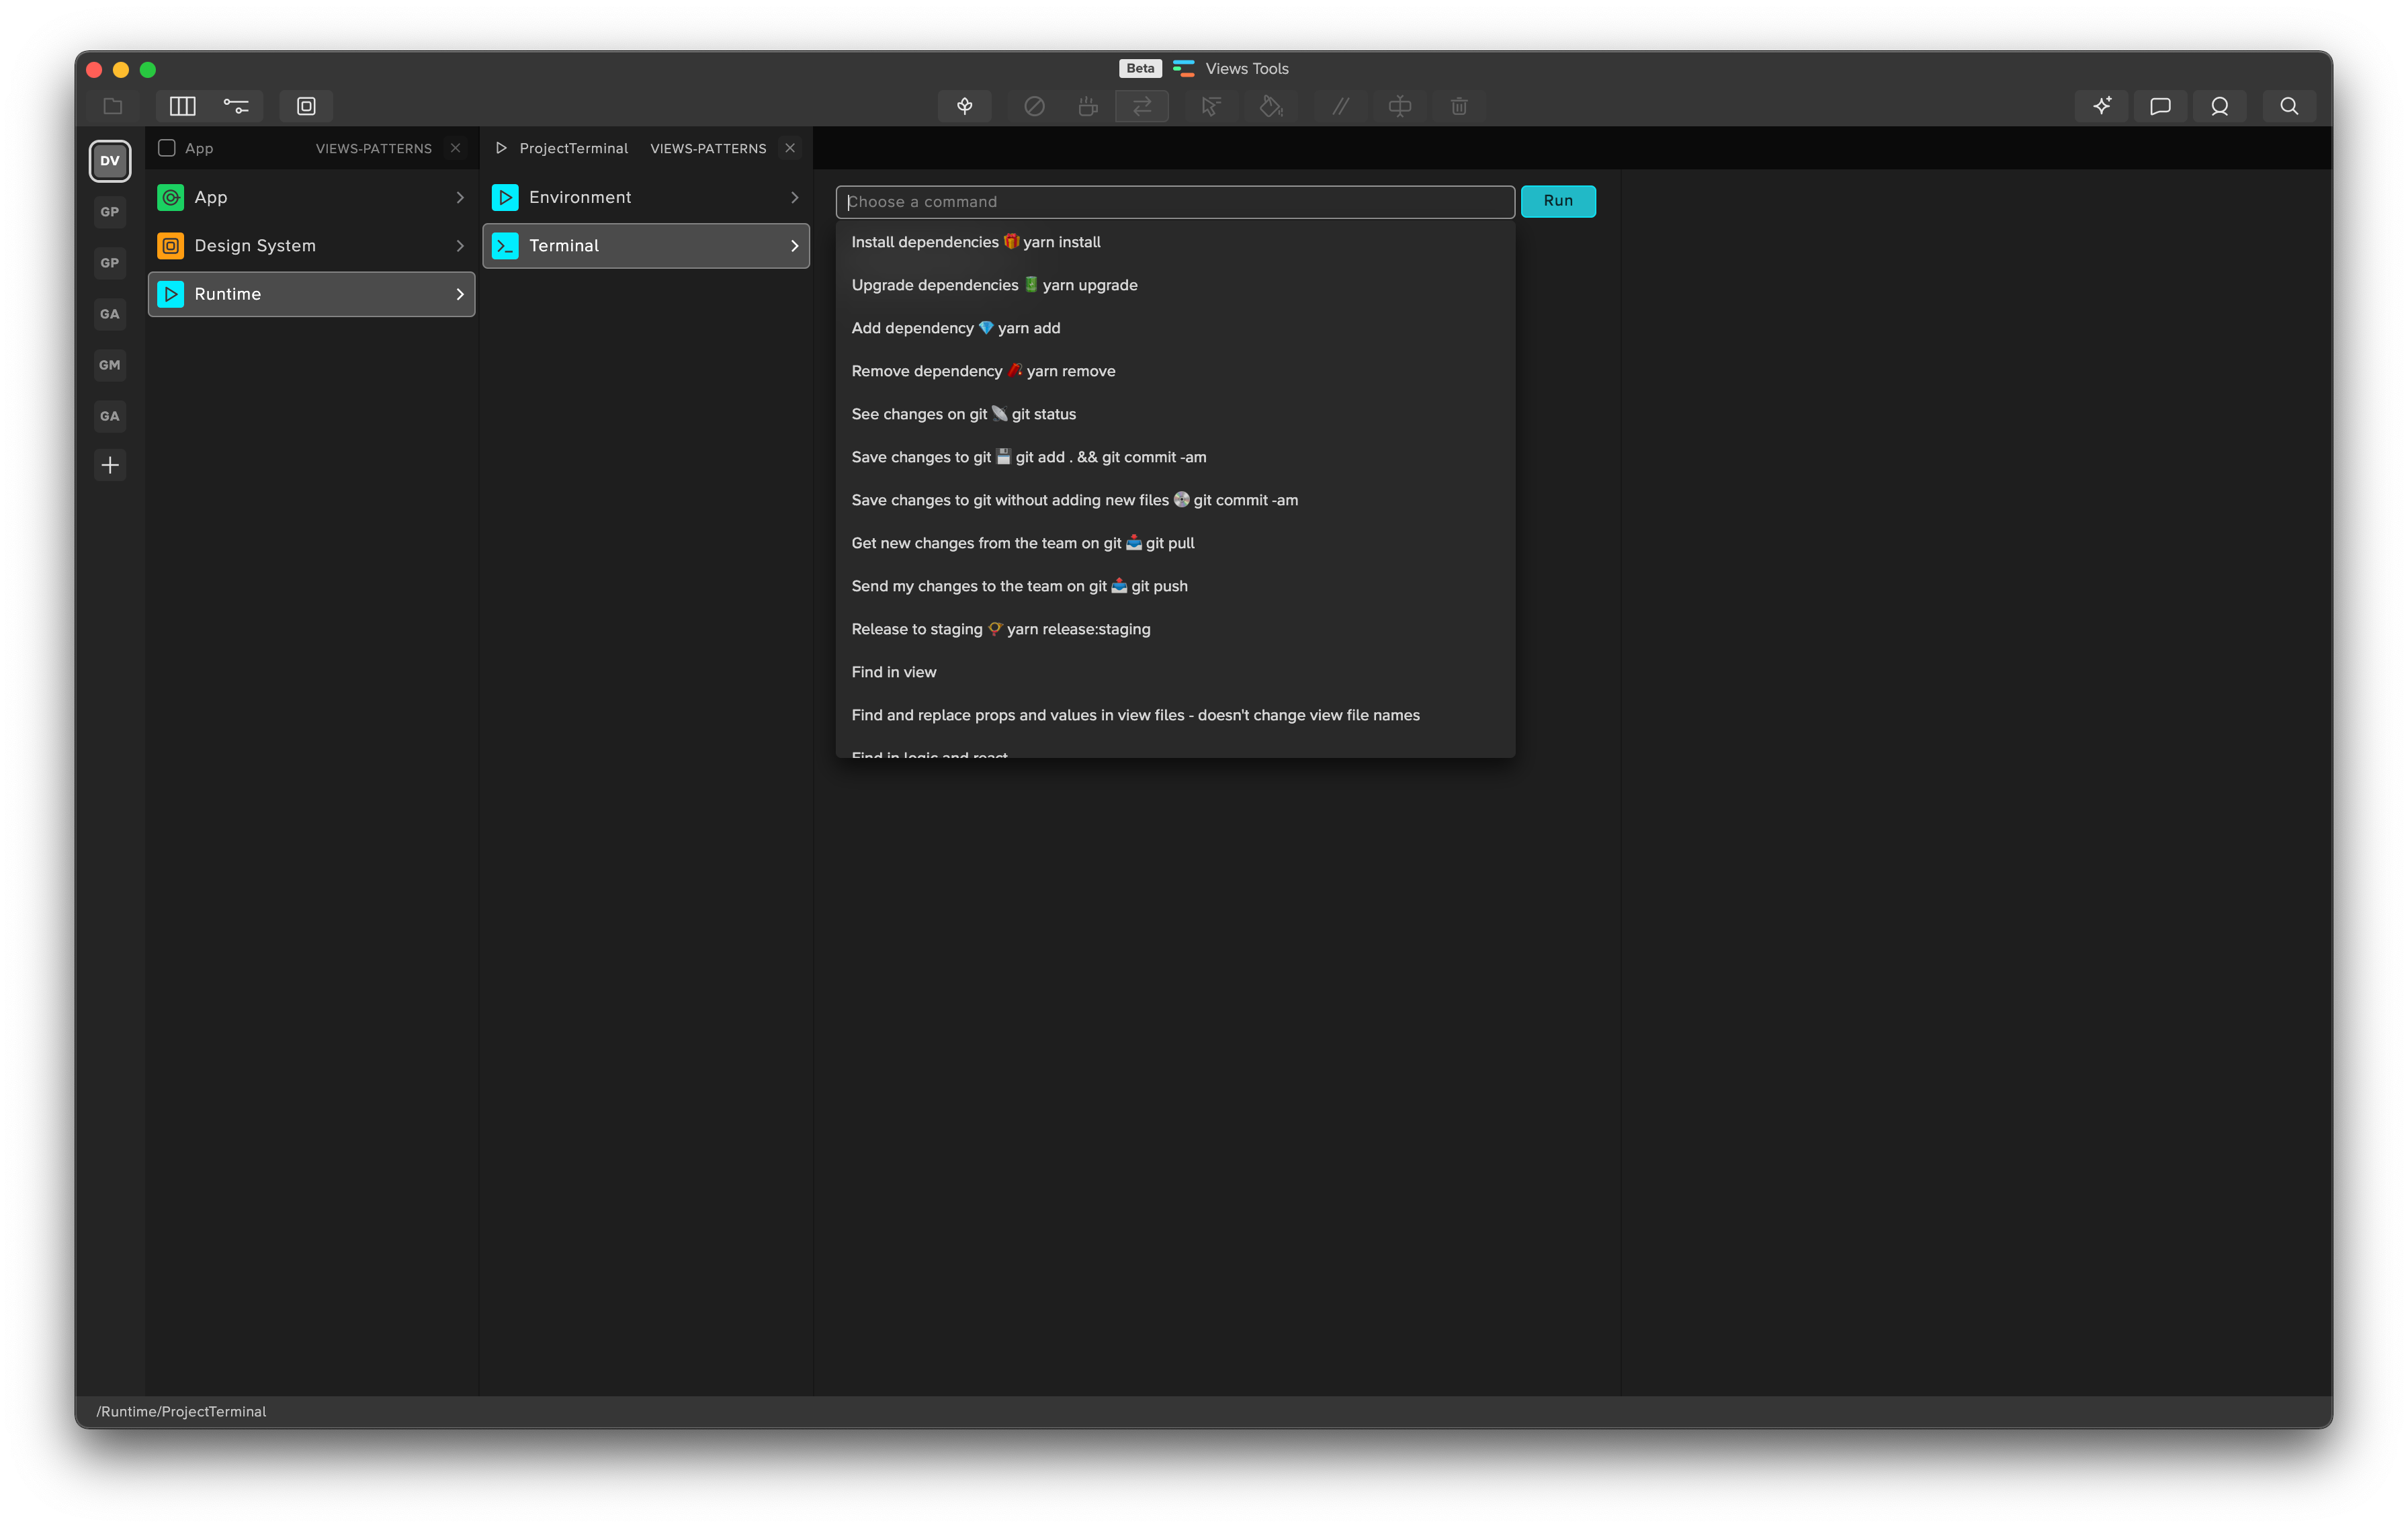This screenshot has width=2408, height=1528.
Task: Click the 'Choose a command' input field
Action: coord(1174,202)
